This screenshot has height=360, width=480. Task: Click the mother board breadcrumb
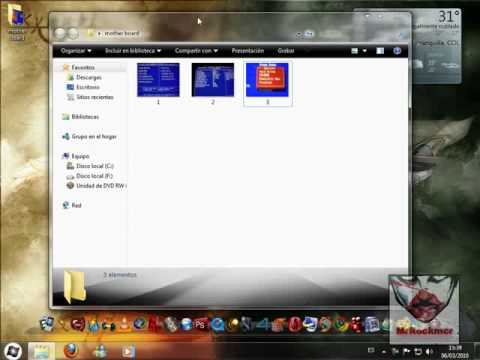(x=122, y=33)
